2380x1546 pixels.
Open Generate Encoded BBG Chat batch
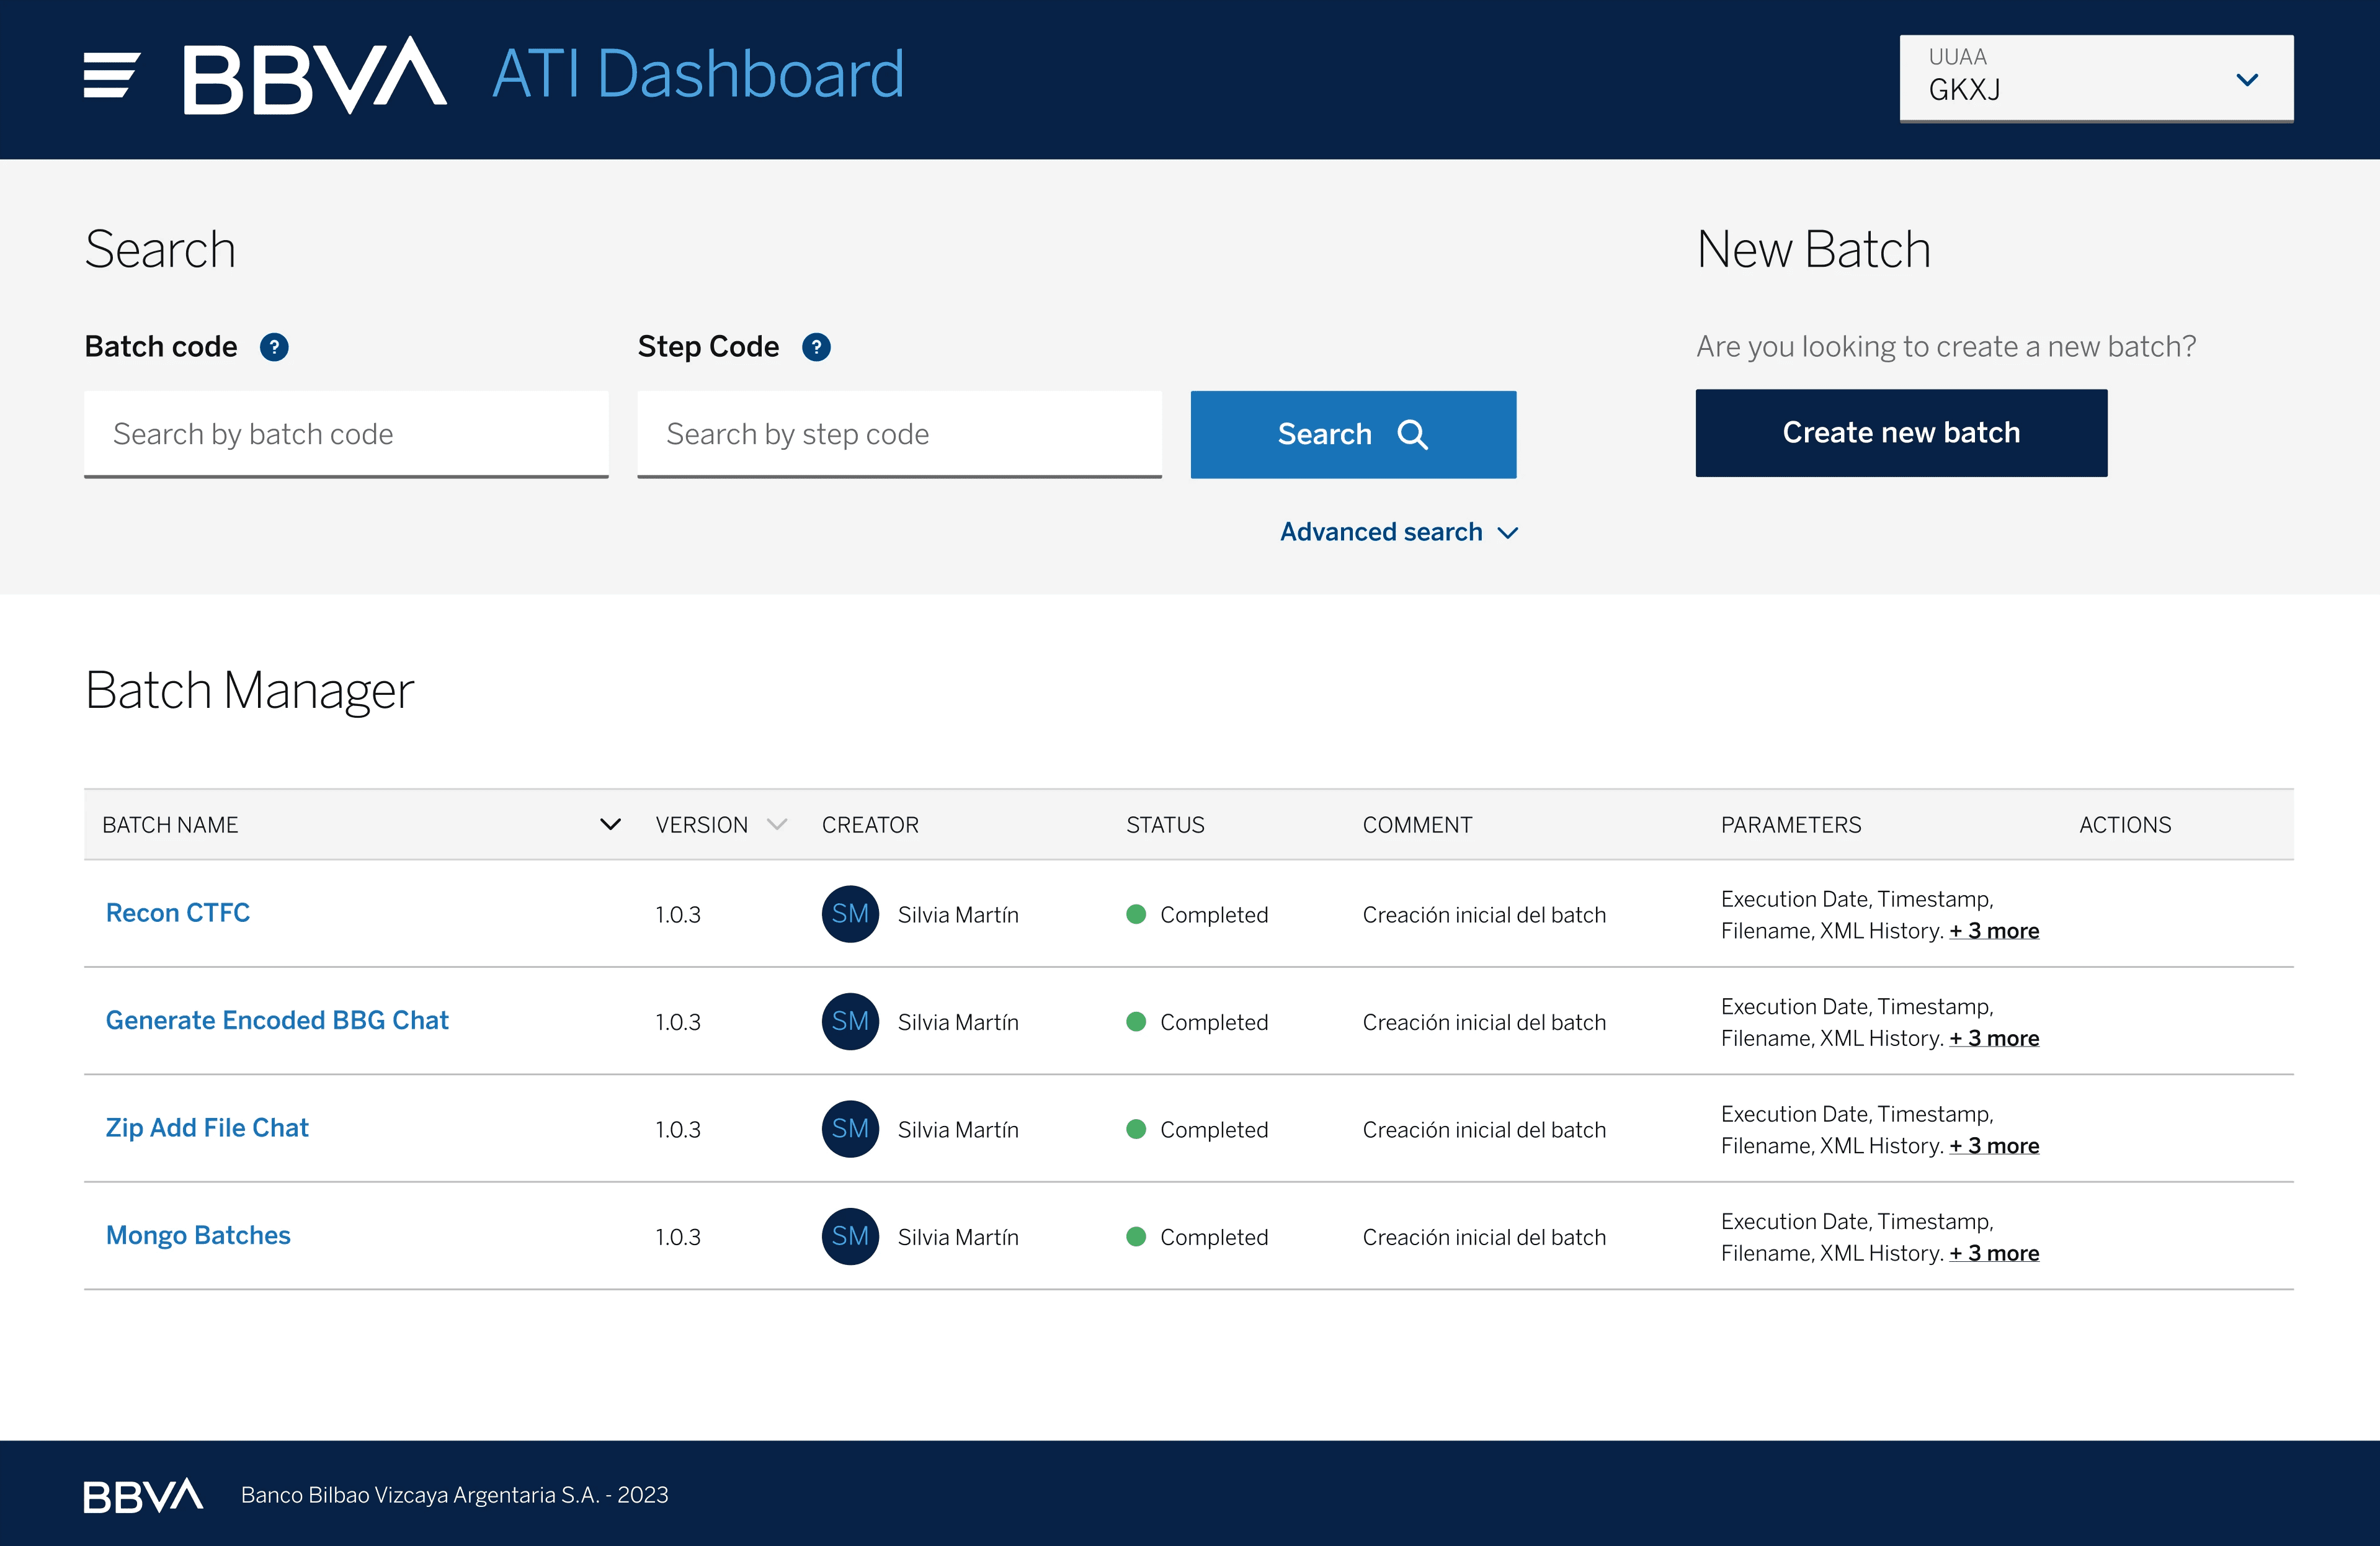pyautogui.click(x=277, y=1020)
